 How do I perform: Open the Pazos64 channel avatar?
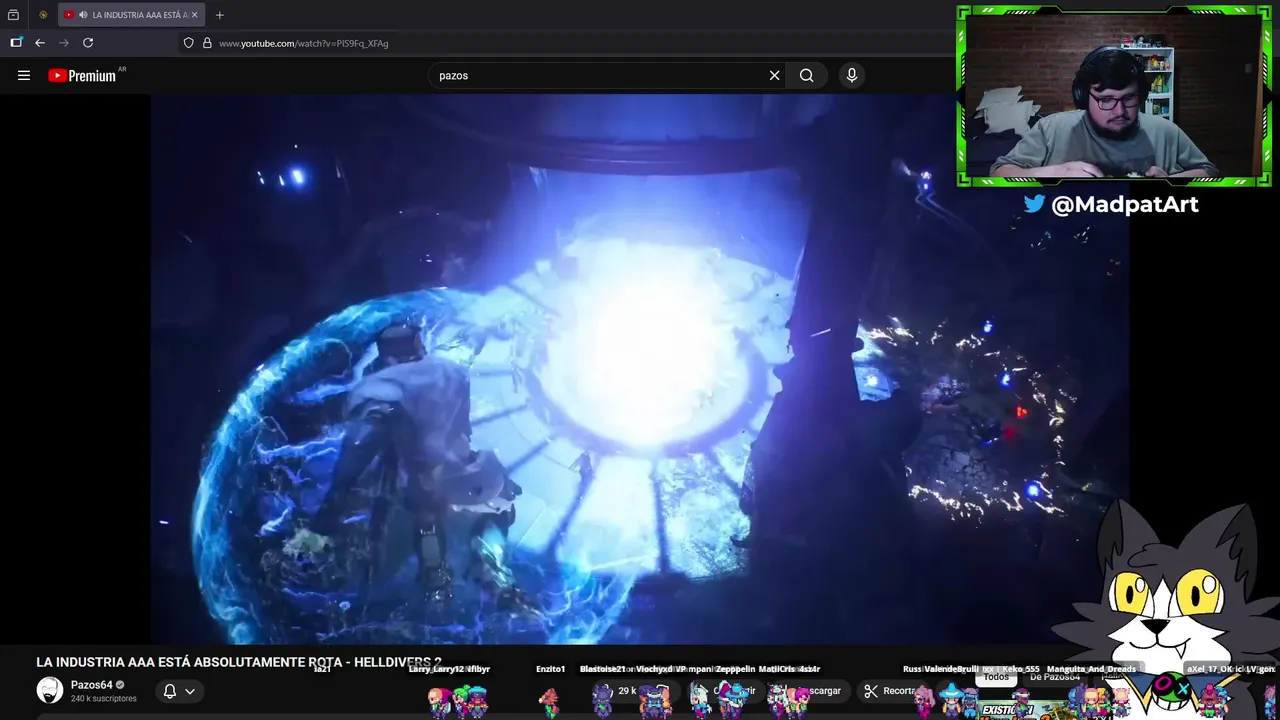click(50, 690)
